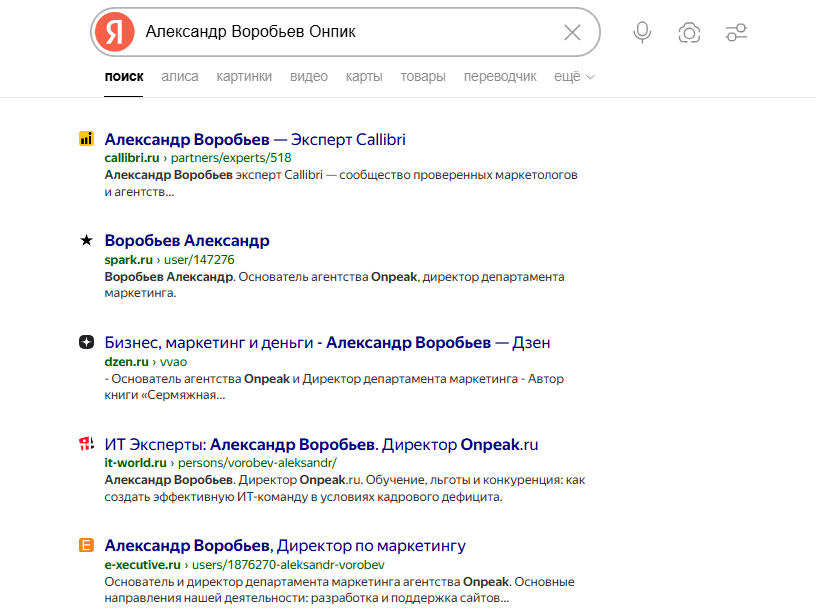Click the Callibri site favicon
Viewport: 816px width, 612px height.
coord(86,139)
